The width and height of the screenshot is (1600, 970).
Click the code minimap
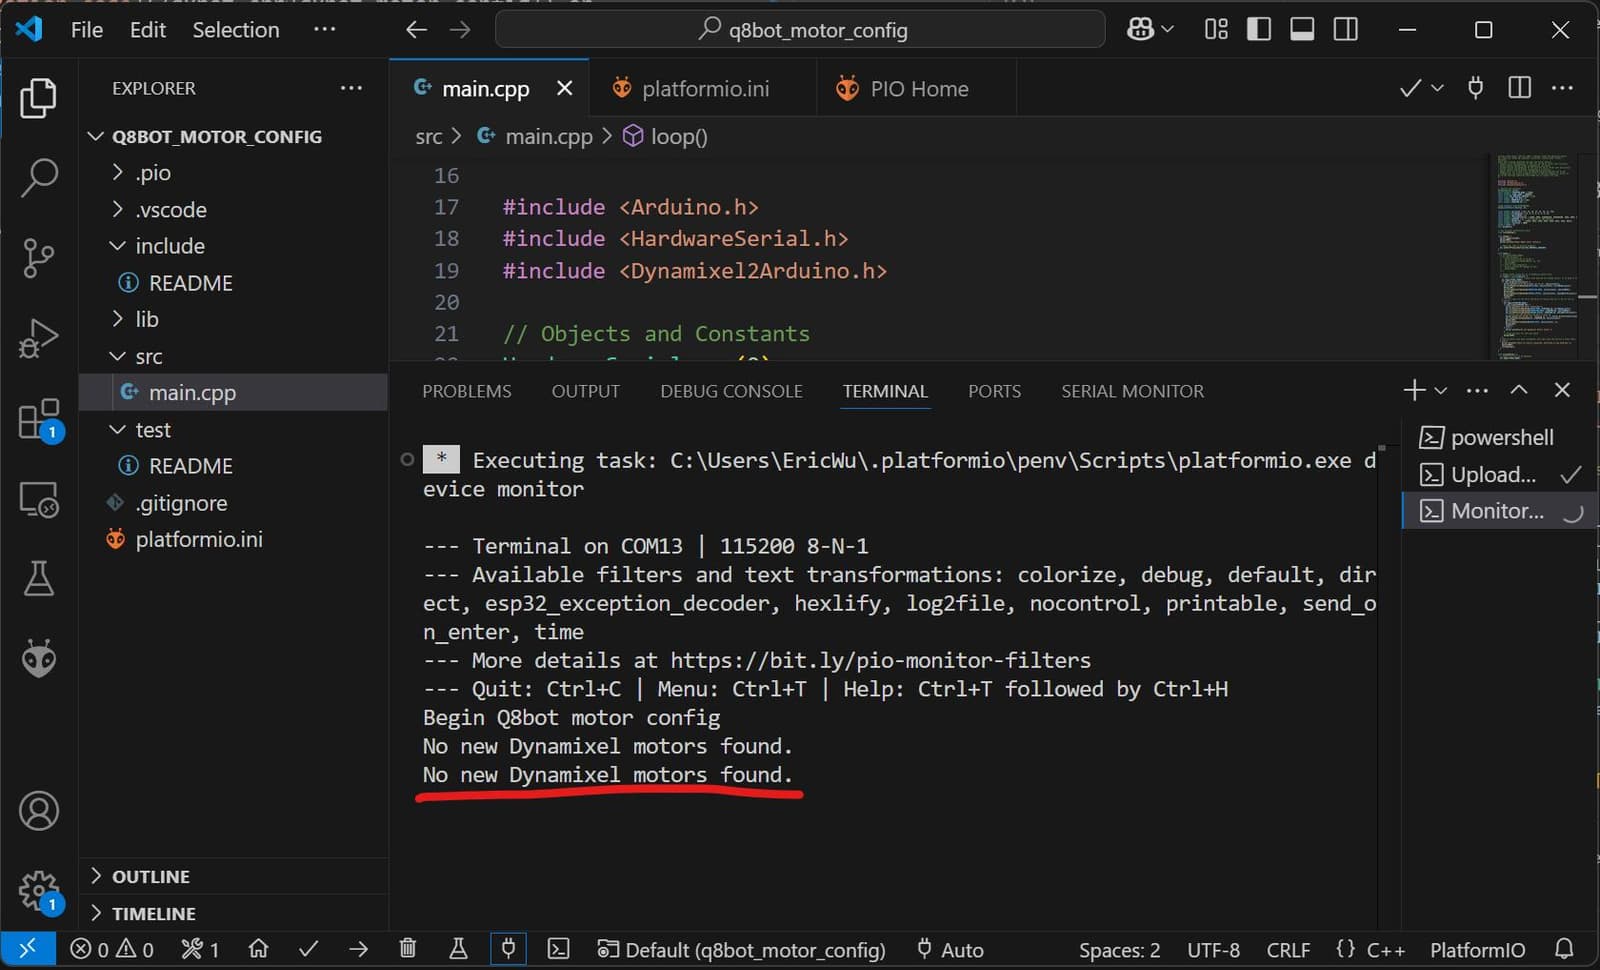coord(1536,256)
